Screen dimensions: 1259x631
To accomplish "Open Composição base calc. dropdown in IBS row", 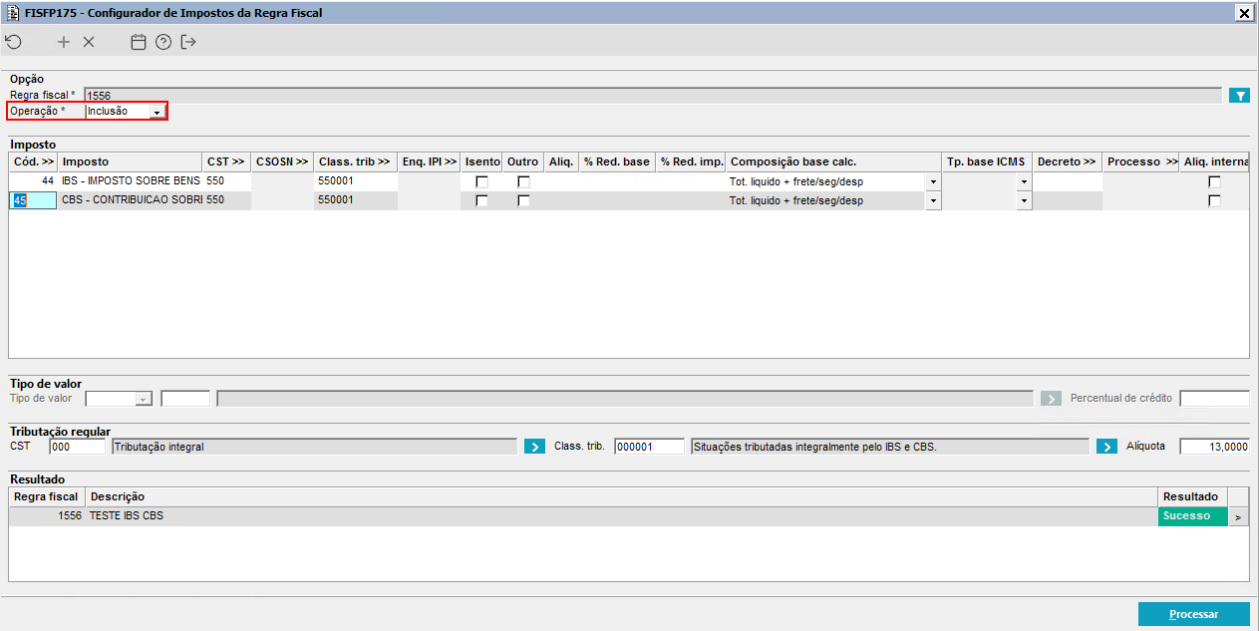I will [x=933, y=182].
